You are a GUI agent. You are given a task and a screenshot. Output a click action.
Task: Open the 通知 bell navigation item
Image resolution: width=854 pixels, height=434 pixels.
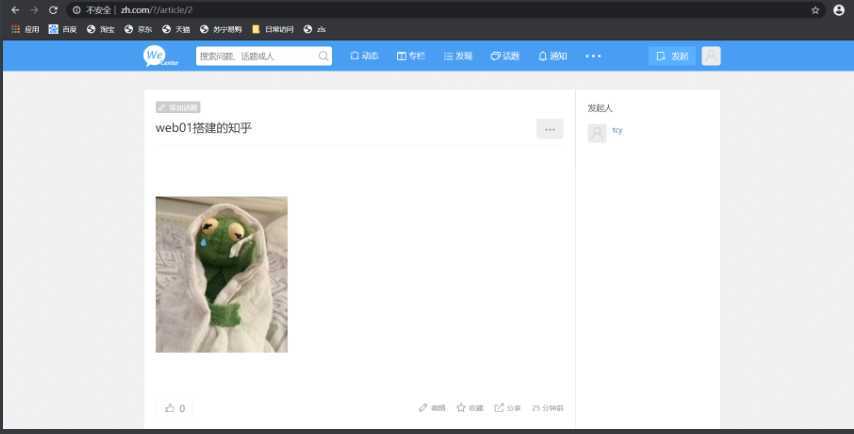pos(552,56)
